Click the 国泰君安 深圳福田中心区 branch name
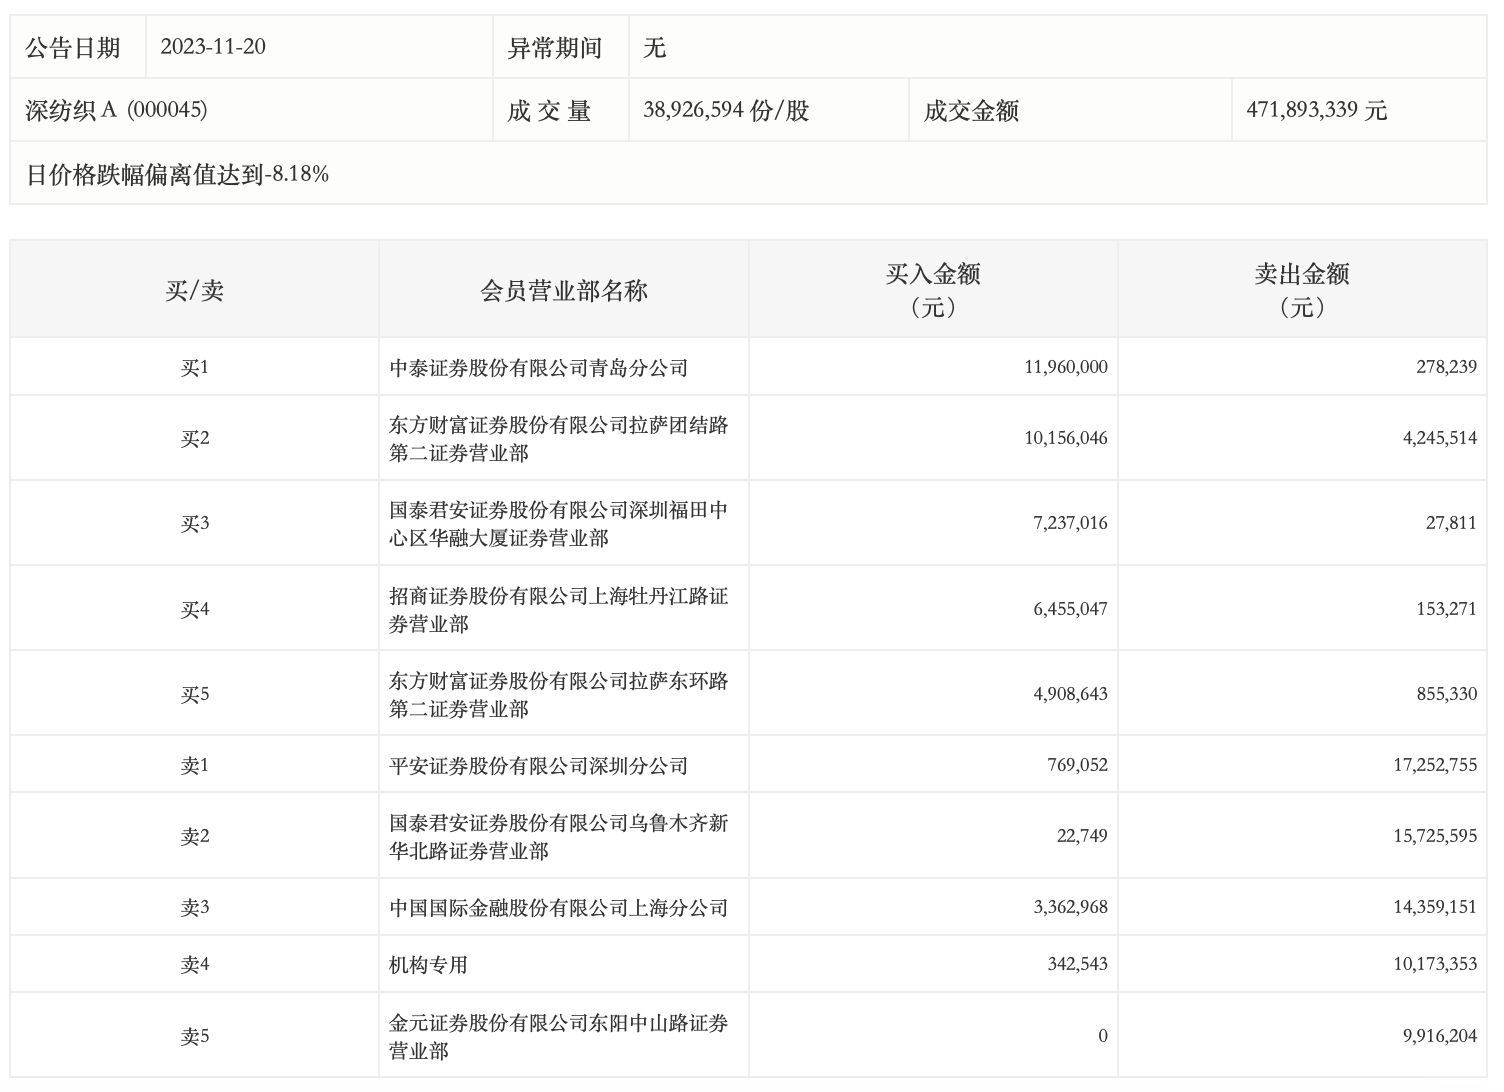 tap(558, 523)
